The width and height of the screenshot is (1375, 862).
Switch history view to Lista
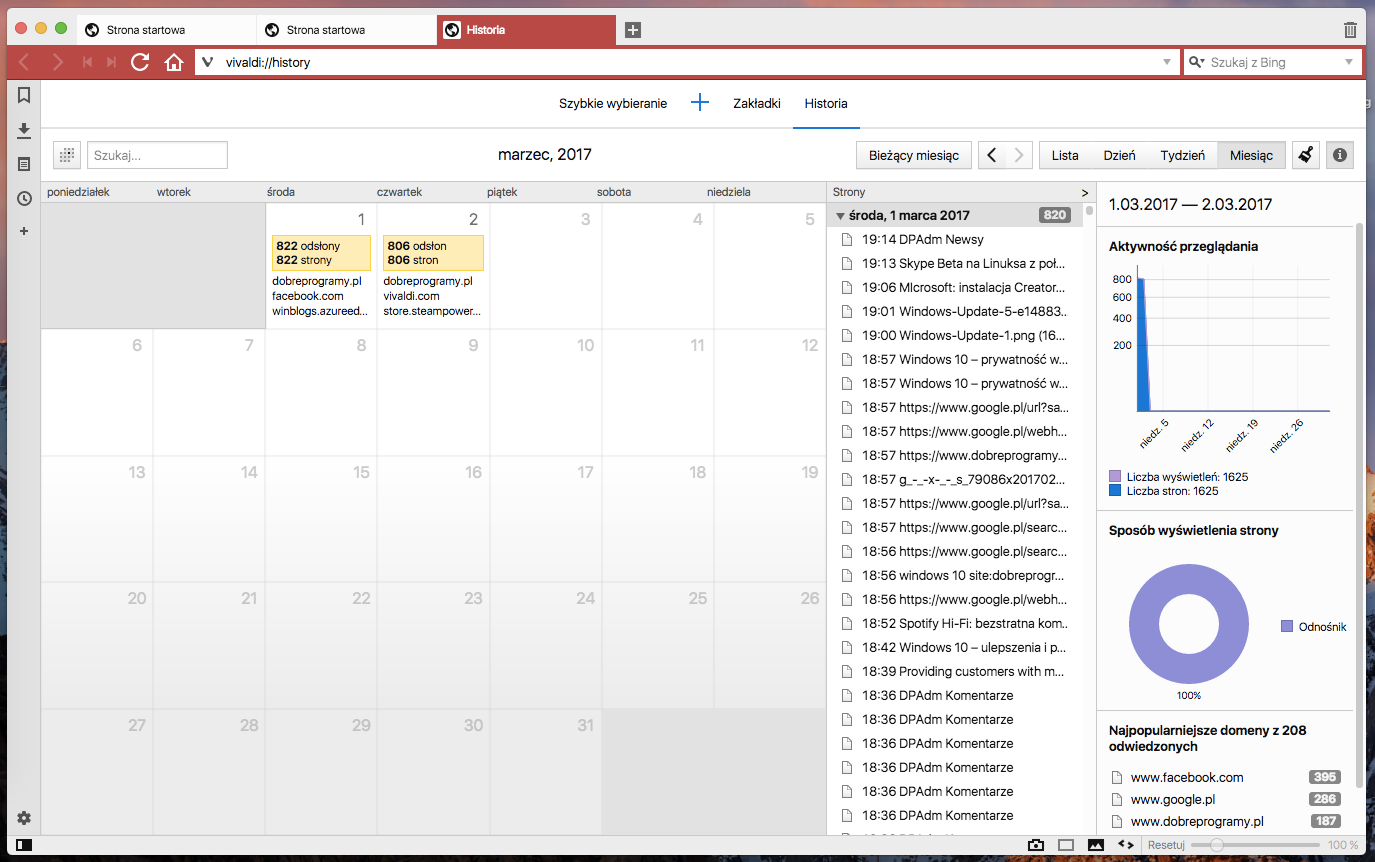click(1065, 155)
